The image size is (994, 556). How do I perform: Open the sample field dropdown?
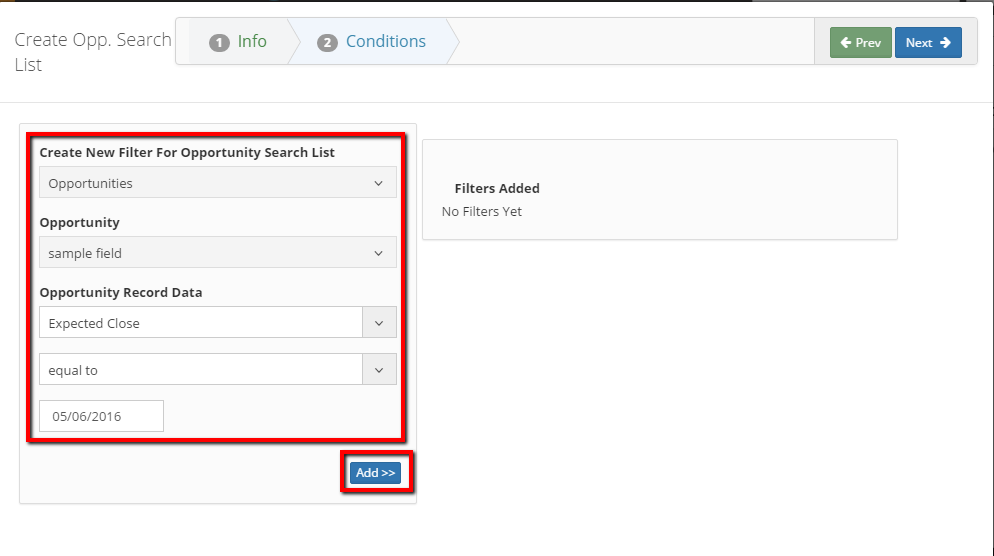point(218,252)
